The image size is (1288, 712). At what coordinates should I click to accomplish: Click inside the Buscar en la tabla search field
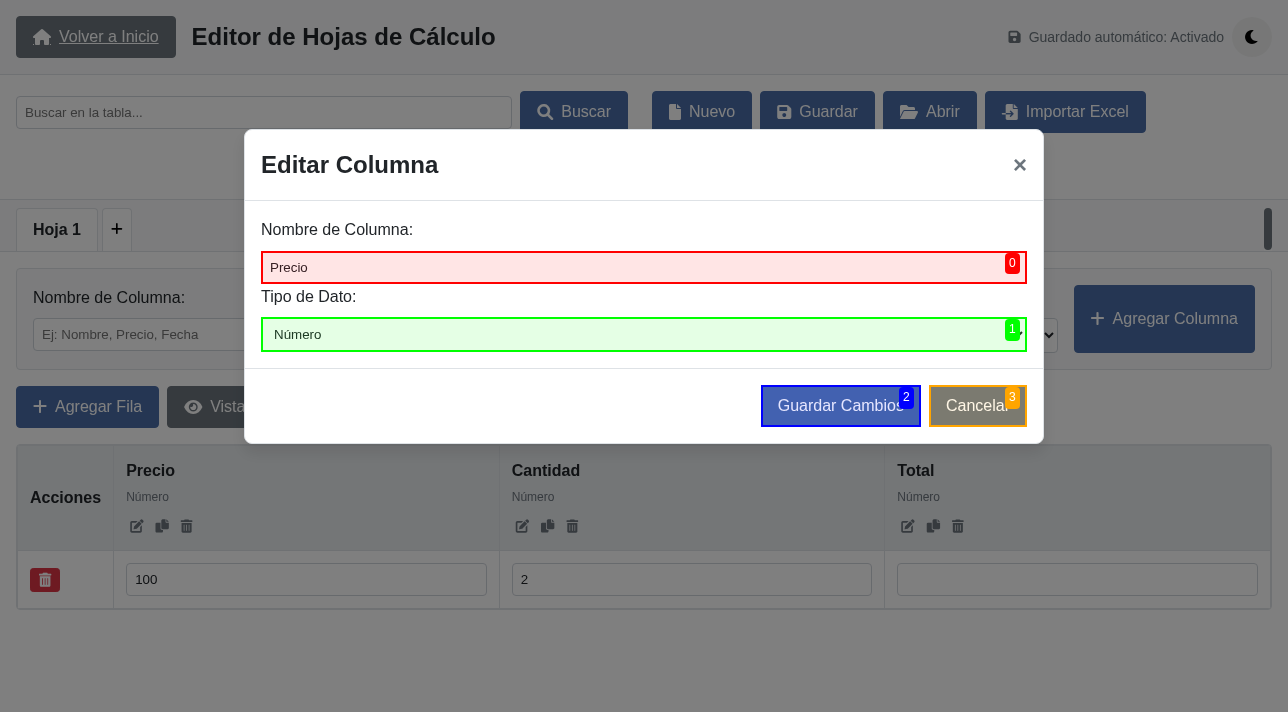tap(263, 113)
